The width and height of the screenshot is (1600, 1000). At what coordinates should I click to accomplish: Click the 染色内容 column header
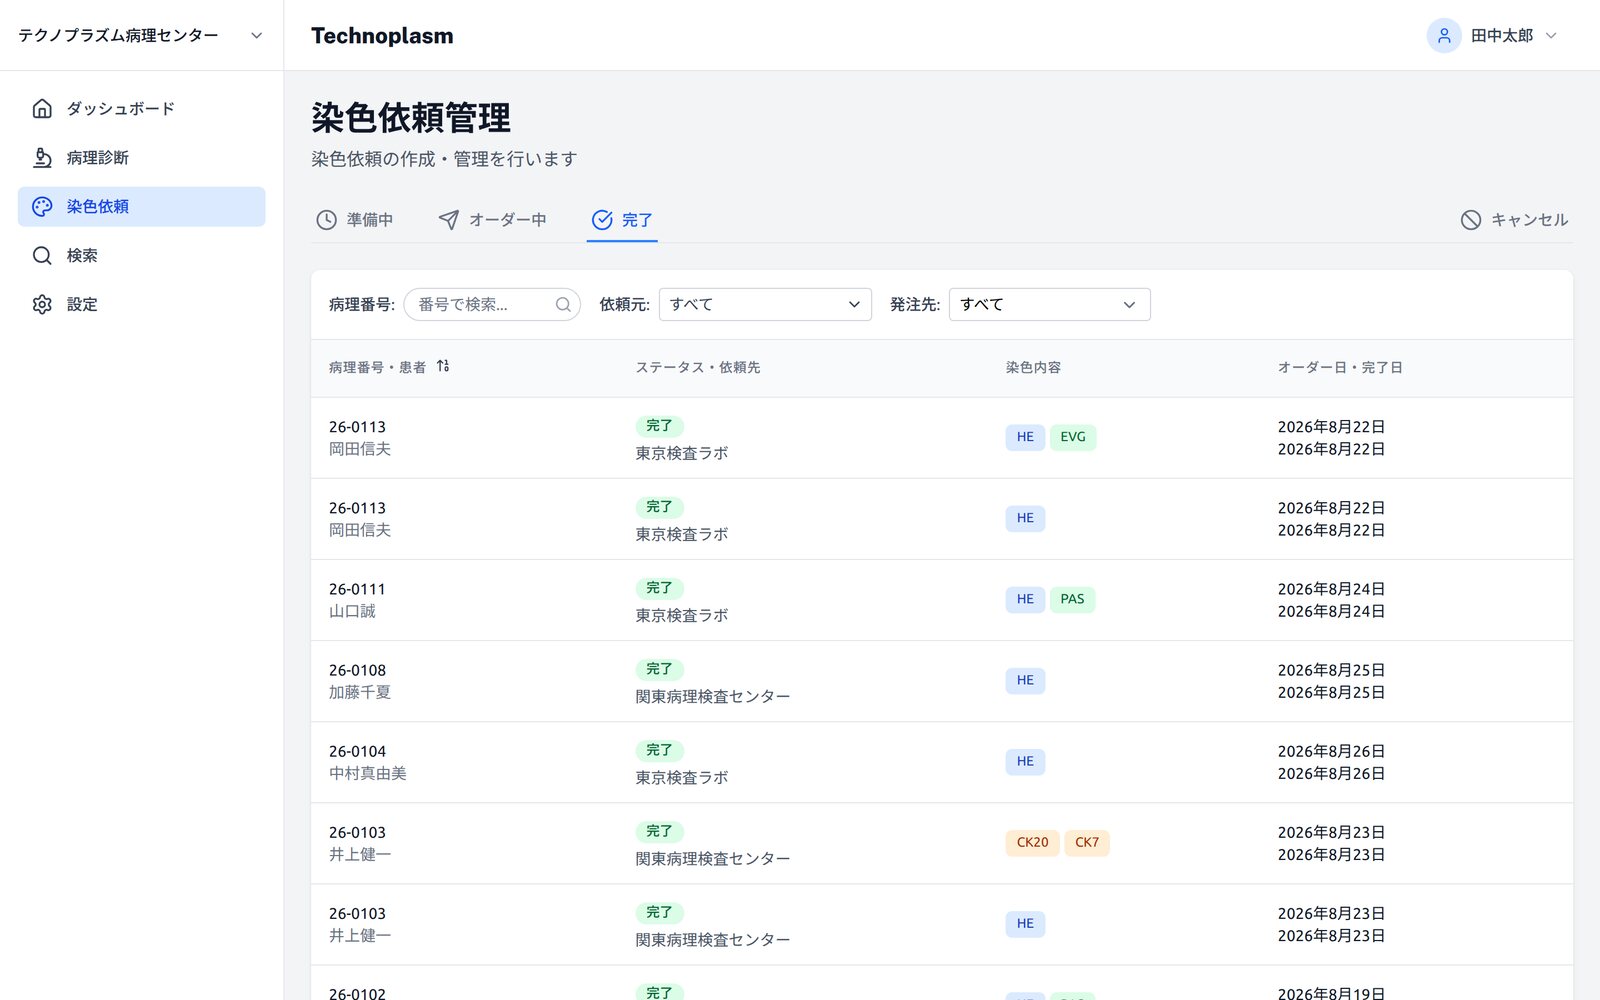1033,367
